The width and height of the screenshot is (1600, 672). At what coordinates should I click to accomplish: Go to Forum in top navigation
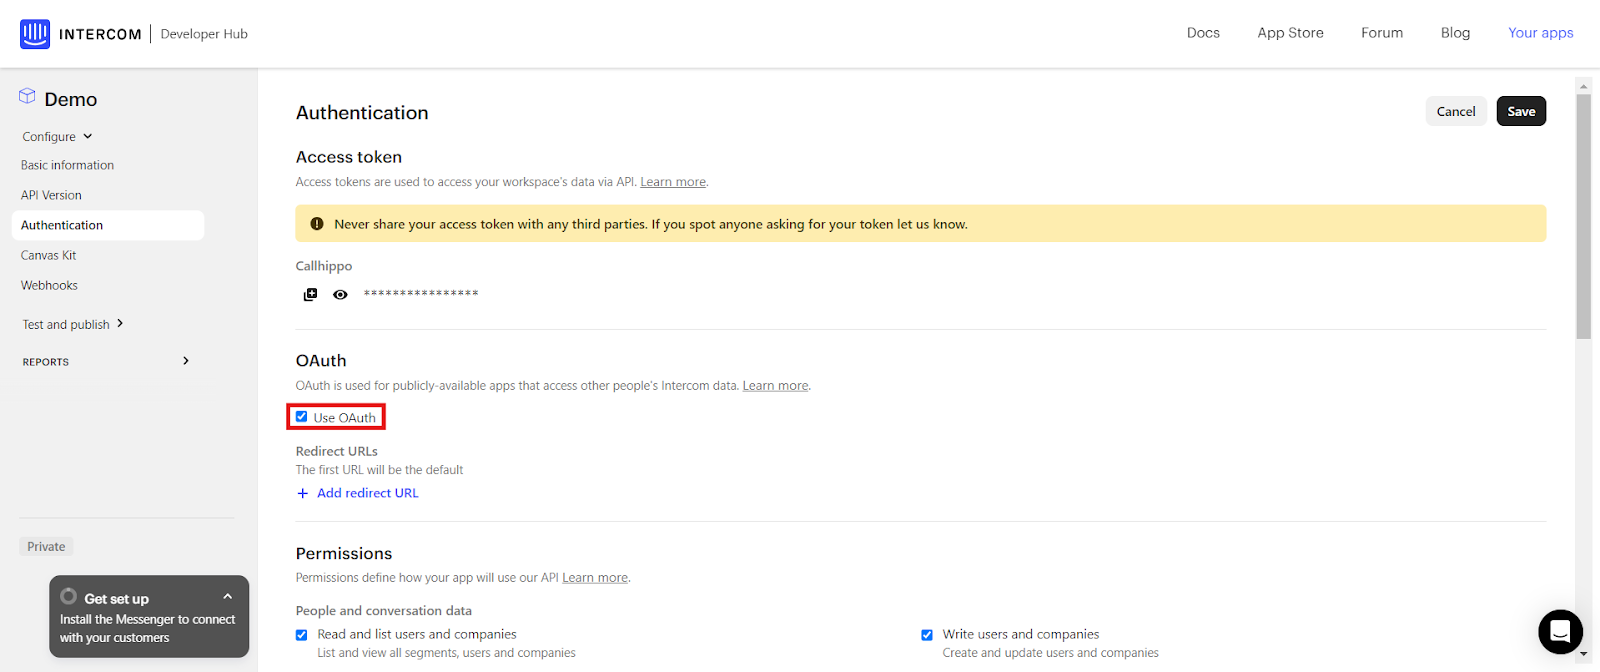pos(1382,33)
